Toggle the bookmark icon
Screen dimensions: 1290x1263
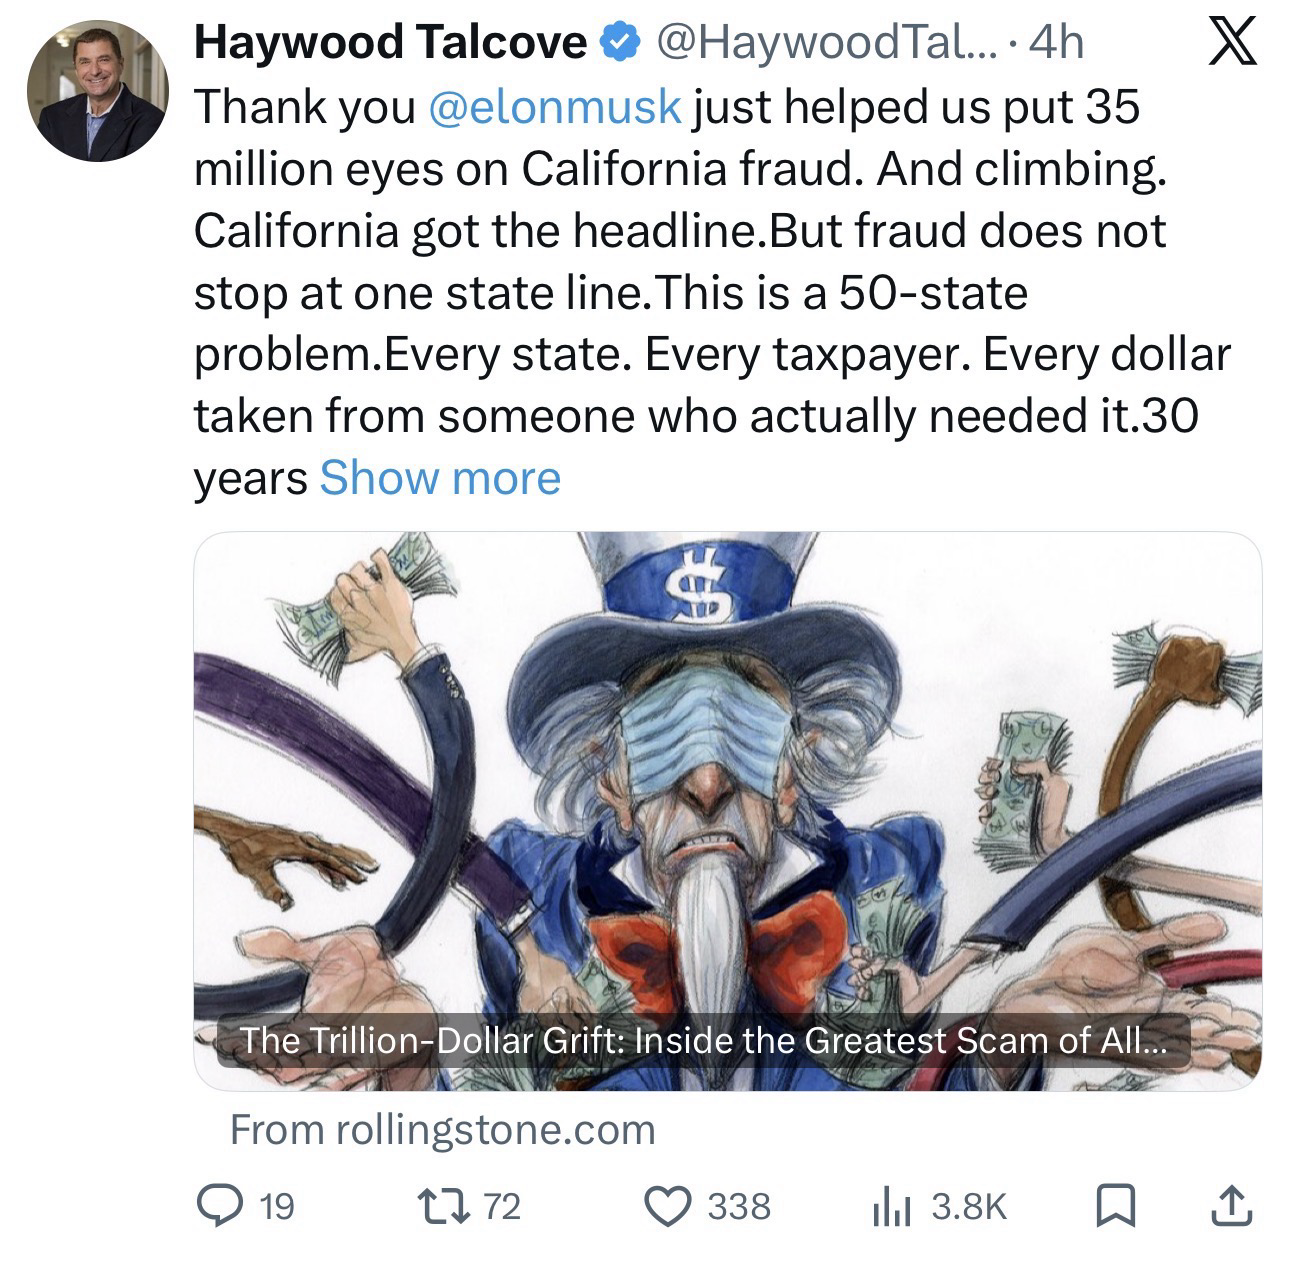1112,1206
